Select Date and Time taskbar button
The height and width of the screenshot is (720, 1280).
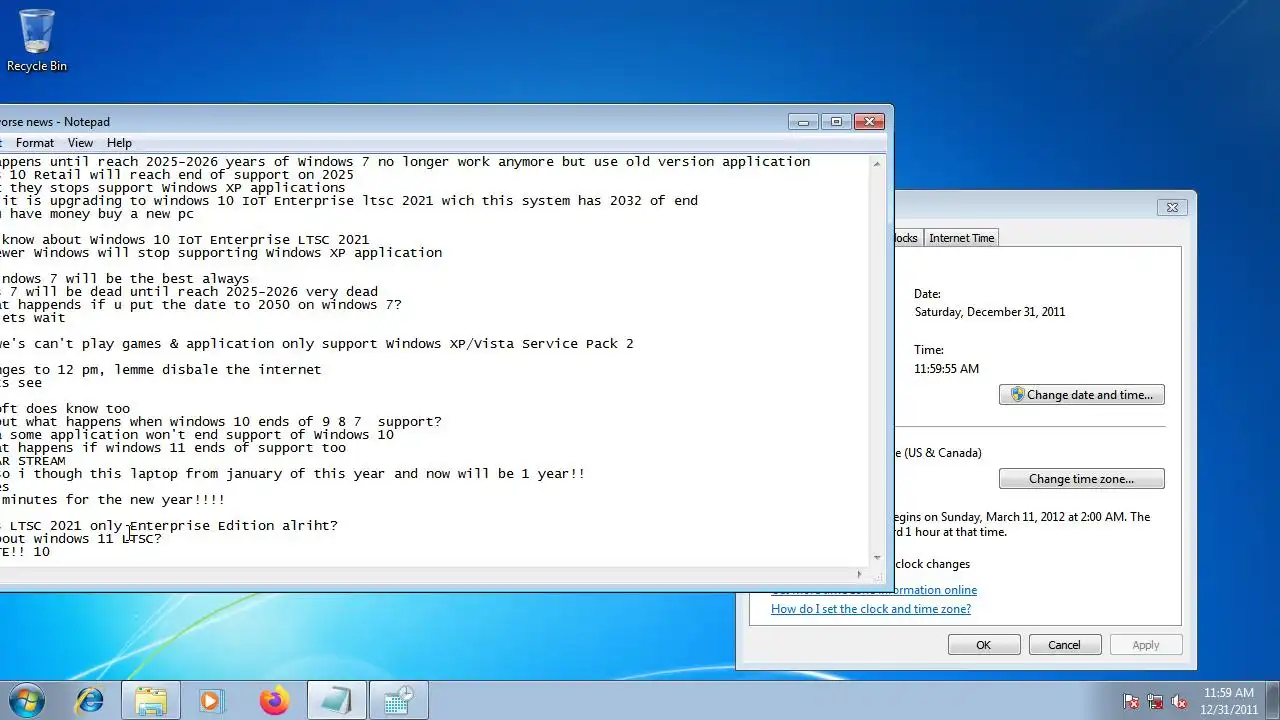tap(398, 700)
